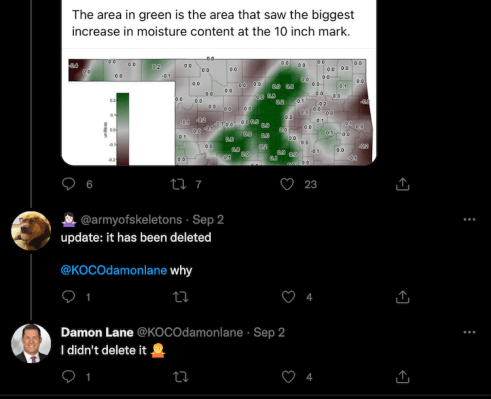Open Damon Lane's display name profile
The width and height of the screenshot is (491, 399).
(97, 332)
